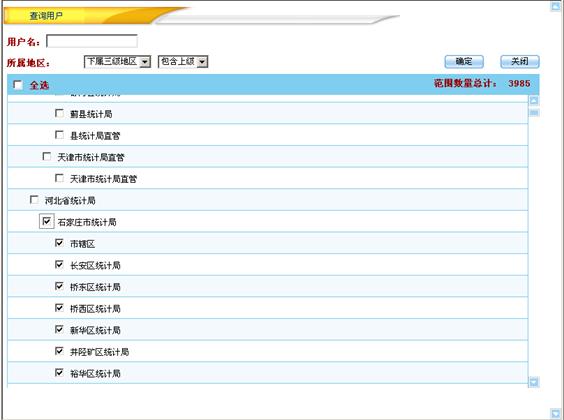The height and width of the screenshot is (420, 564).
Task: Select the 天津市统计局直管 parent row label
Action: pos(91,157)
